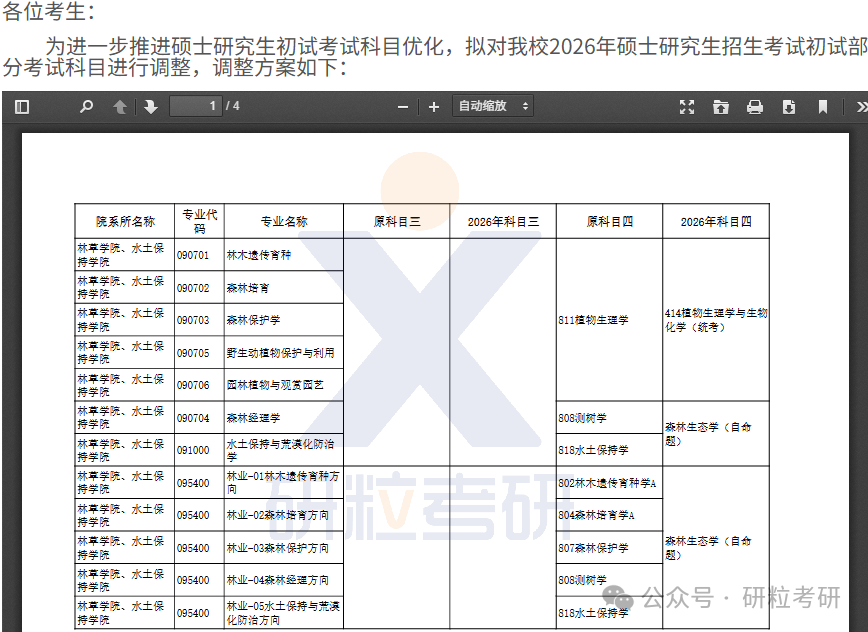Click the 各位考生 greeting text
The width and height of the screenshot is (868, 632).
coord(49,11)
